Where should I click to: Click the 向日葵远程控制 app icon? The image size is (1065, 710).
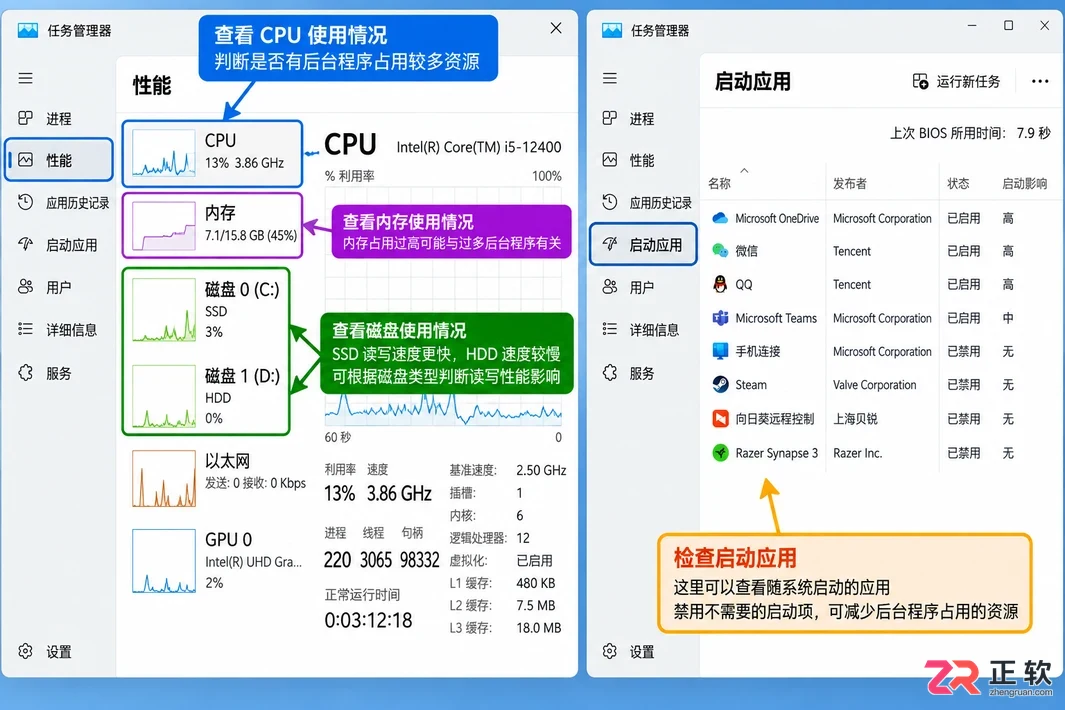[720, 419]
